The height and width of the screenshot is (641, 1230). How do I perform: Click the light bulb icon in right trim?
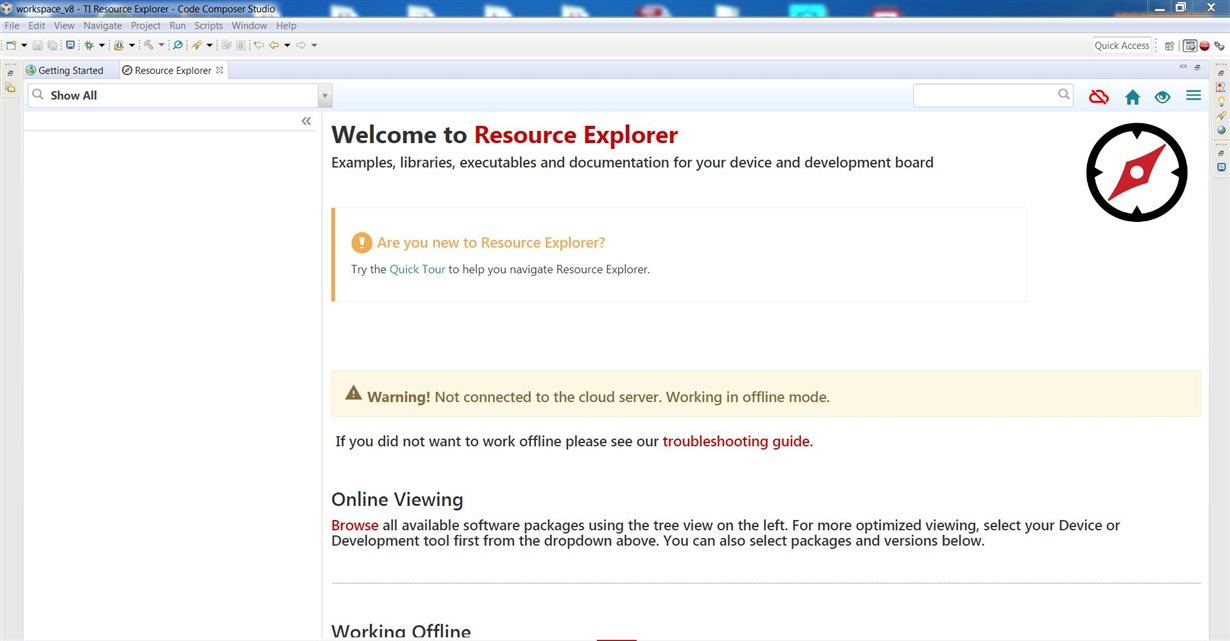[x=1221, y=101]
